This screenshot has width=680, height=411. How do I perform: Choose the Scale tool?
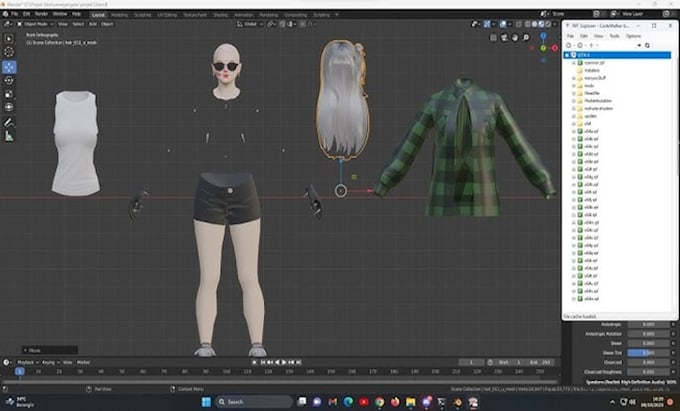pos(9,93)
